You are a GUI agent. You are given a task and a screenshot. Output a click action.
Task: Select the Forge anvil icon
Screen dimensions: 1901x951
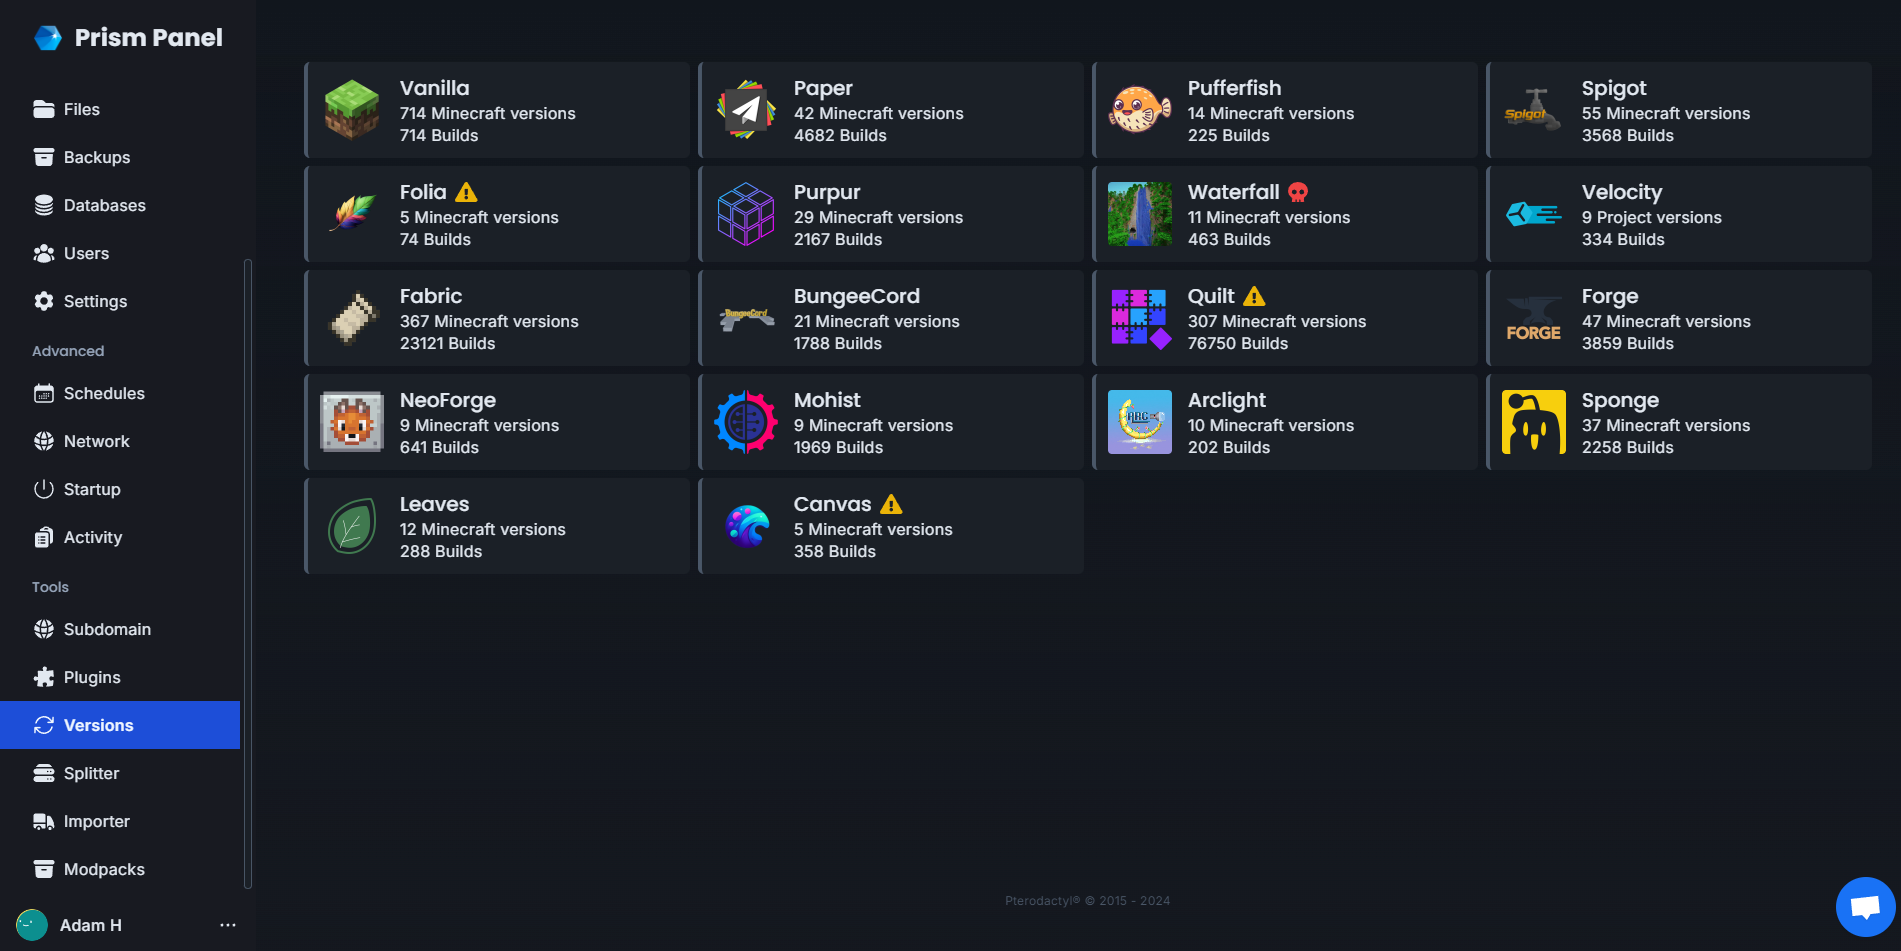(1534, 318)
